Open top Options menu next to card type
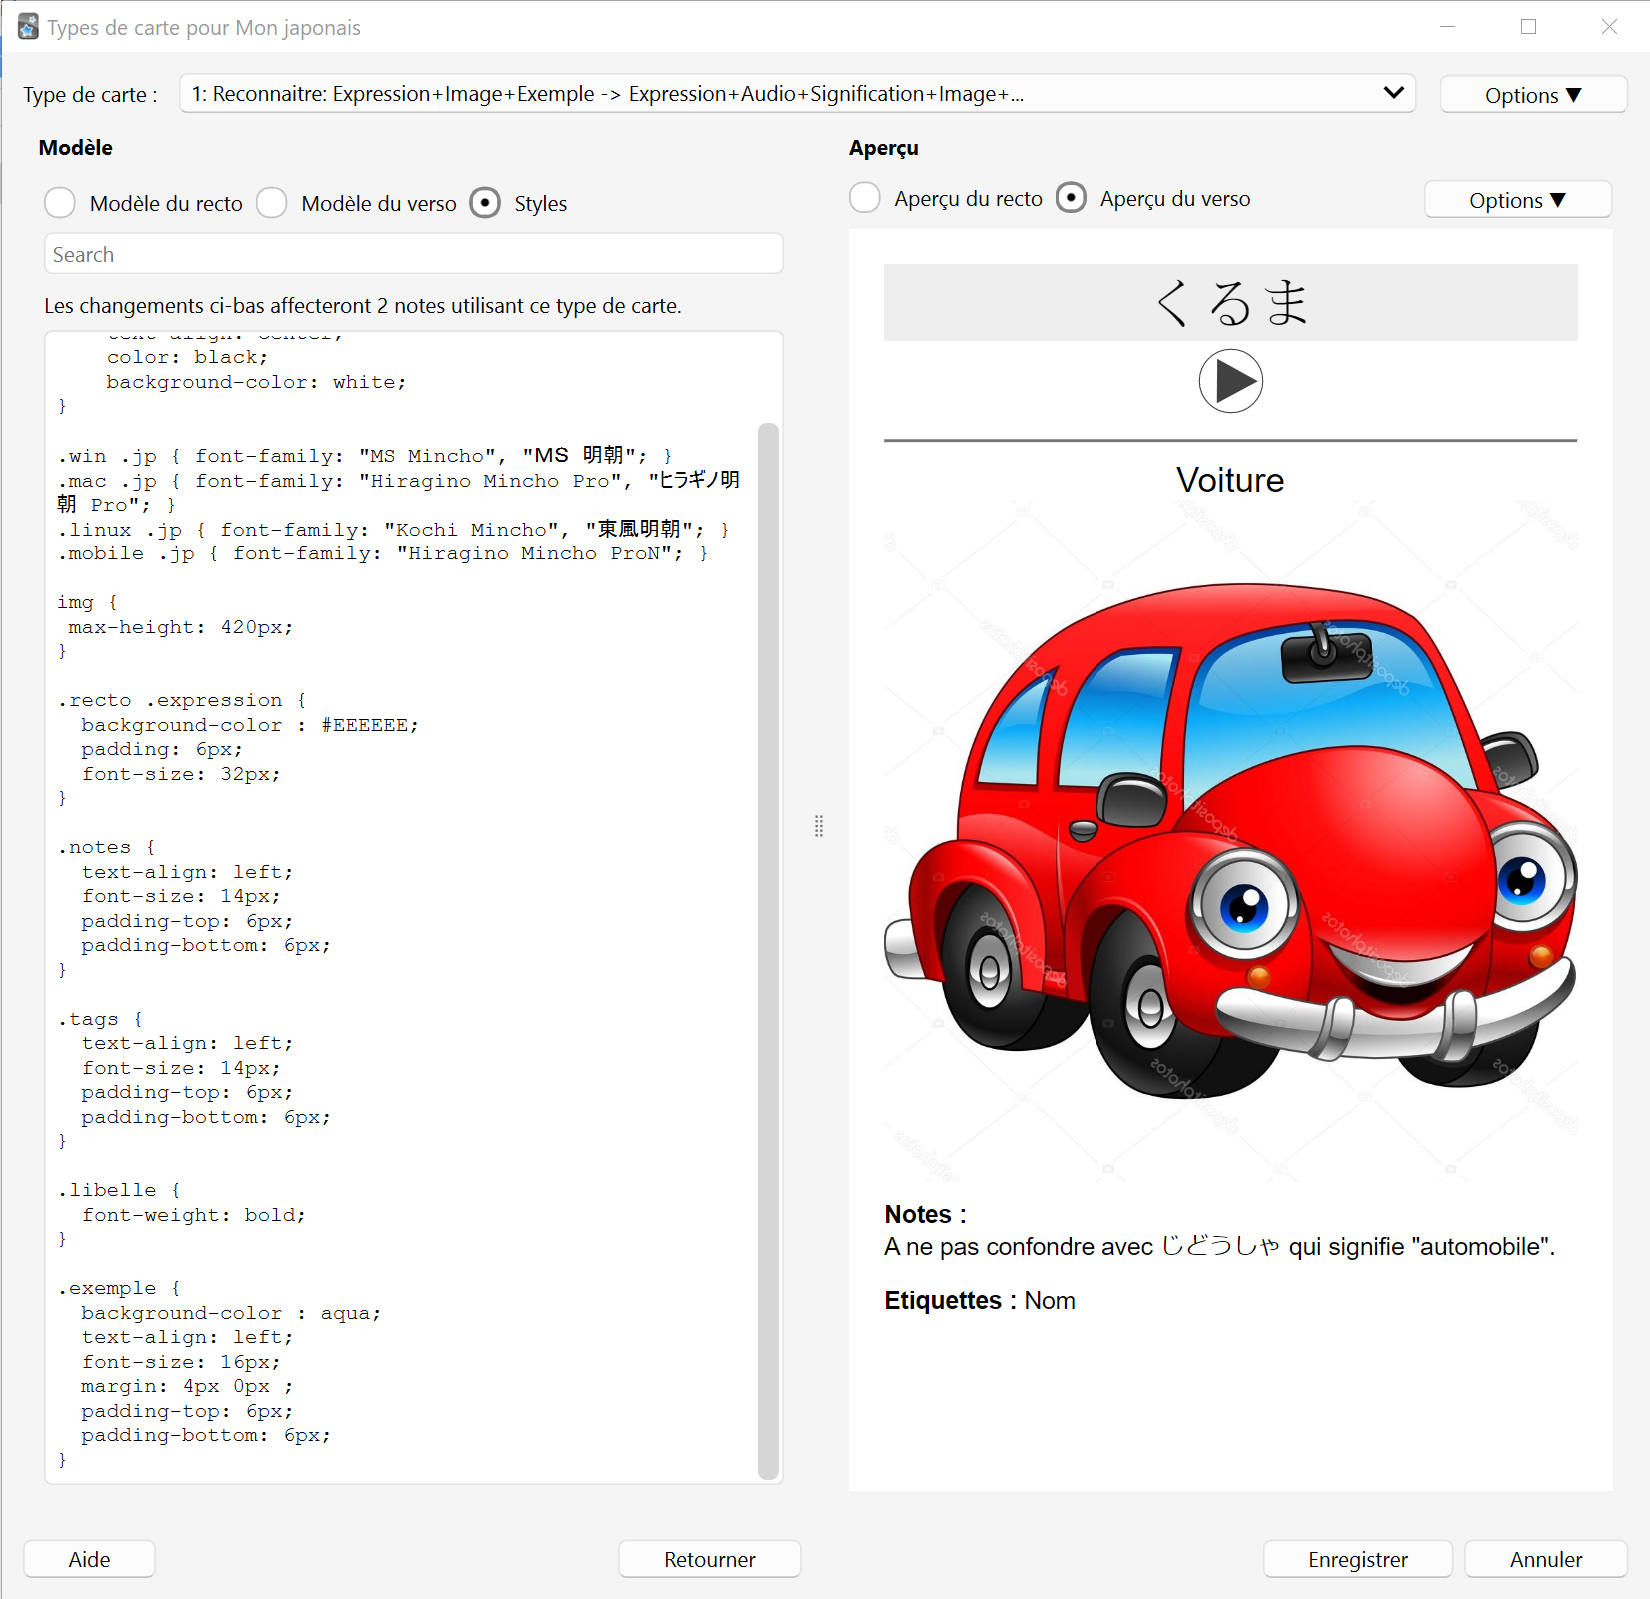This screenshot has width=1650, height=1599. pos(1533,95)
